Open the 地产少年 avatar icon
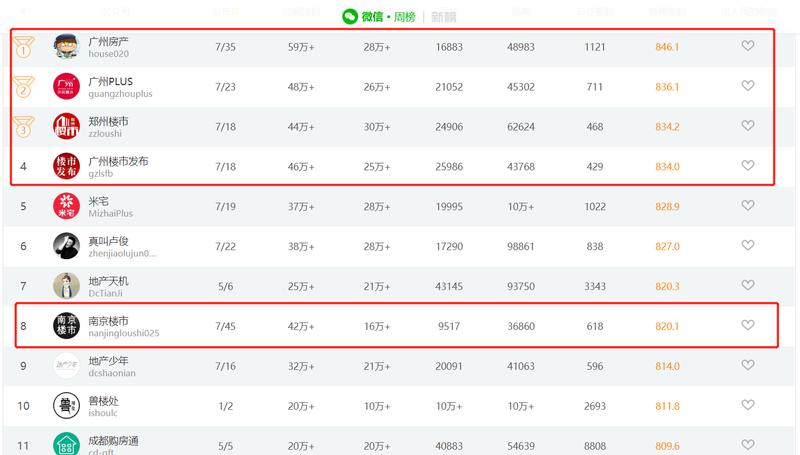The height and width of the screenshot is (455, 800). coord(66,366)
